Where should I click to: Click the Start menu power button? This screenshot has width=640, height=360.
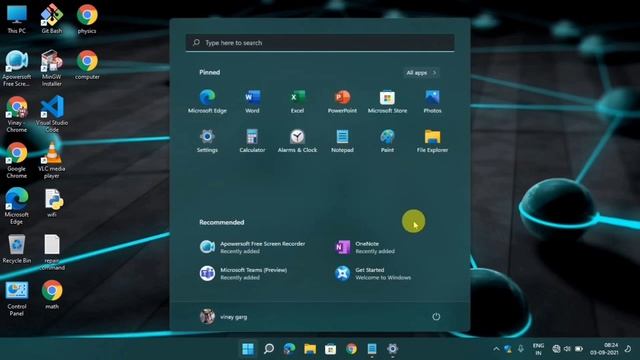click(x=436, y=316)
